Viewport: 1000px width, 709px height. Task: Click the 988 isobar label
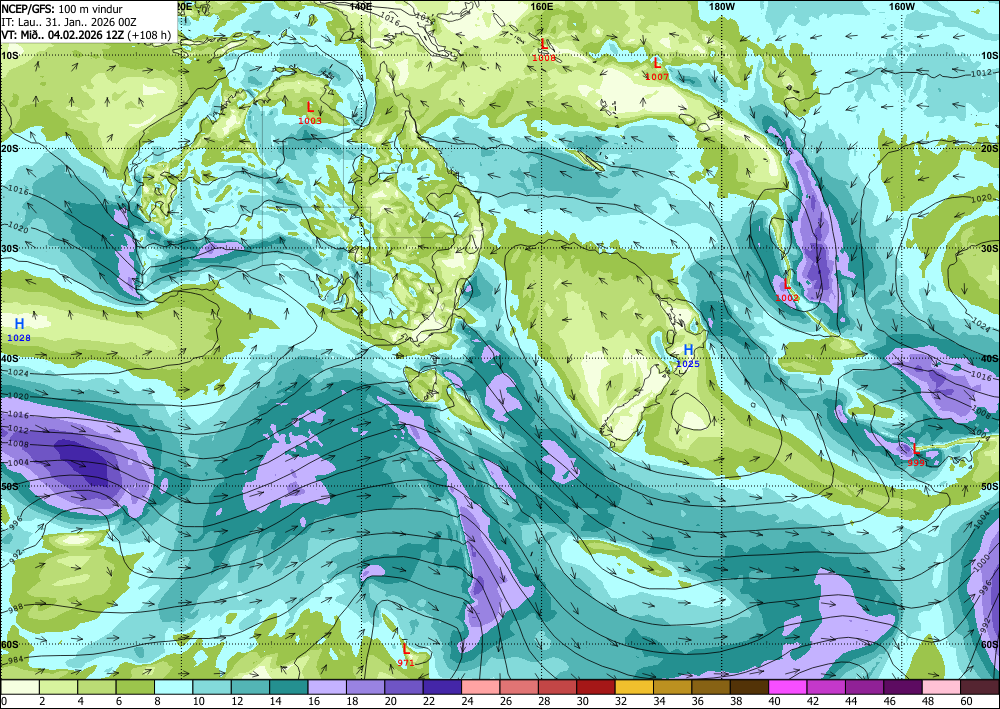tap(16, 610)
